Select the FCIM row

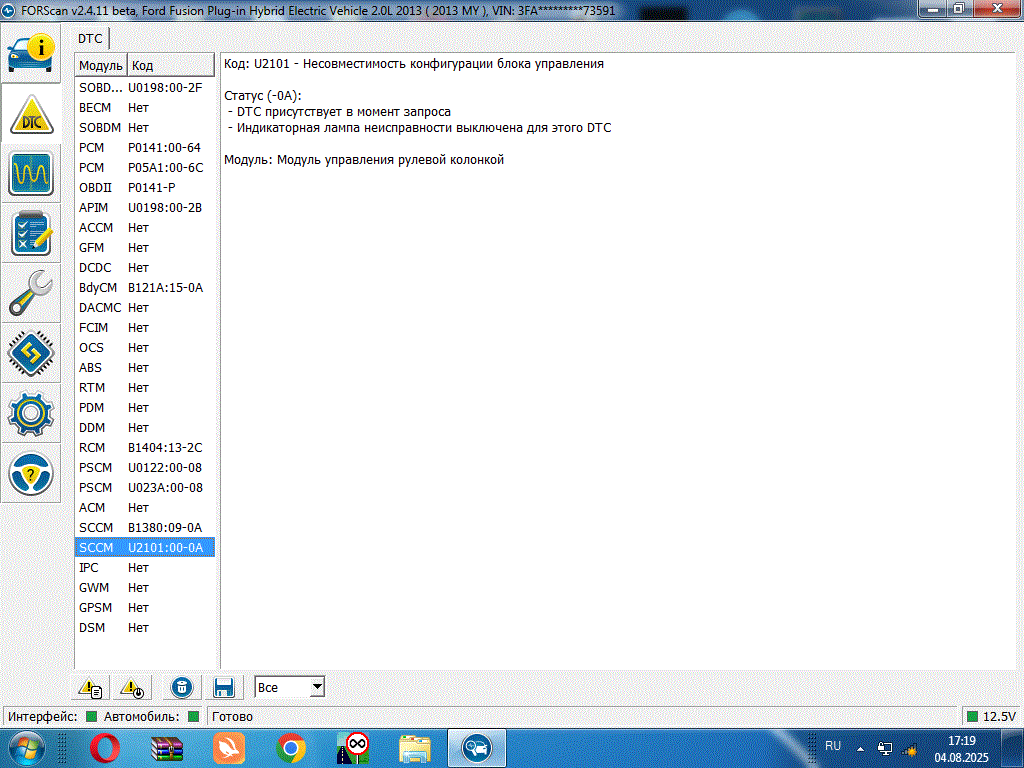click(145, 328)
